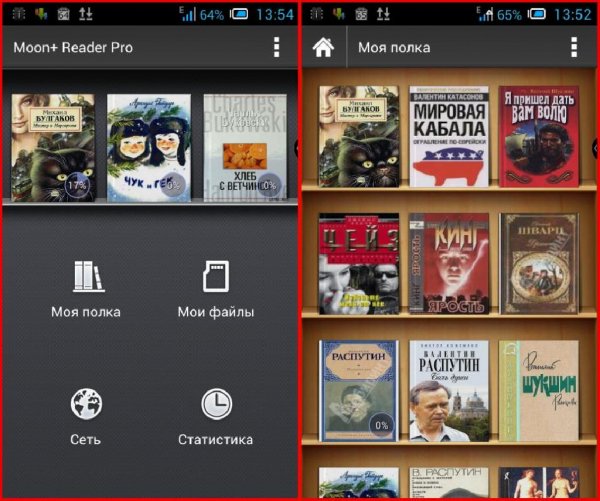Open the Аркадий Гайдар book in the bottom shelf row

coord(359,482)
